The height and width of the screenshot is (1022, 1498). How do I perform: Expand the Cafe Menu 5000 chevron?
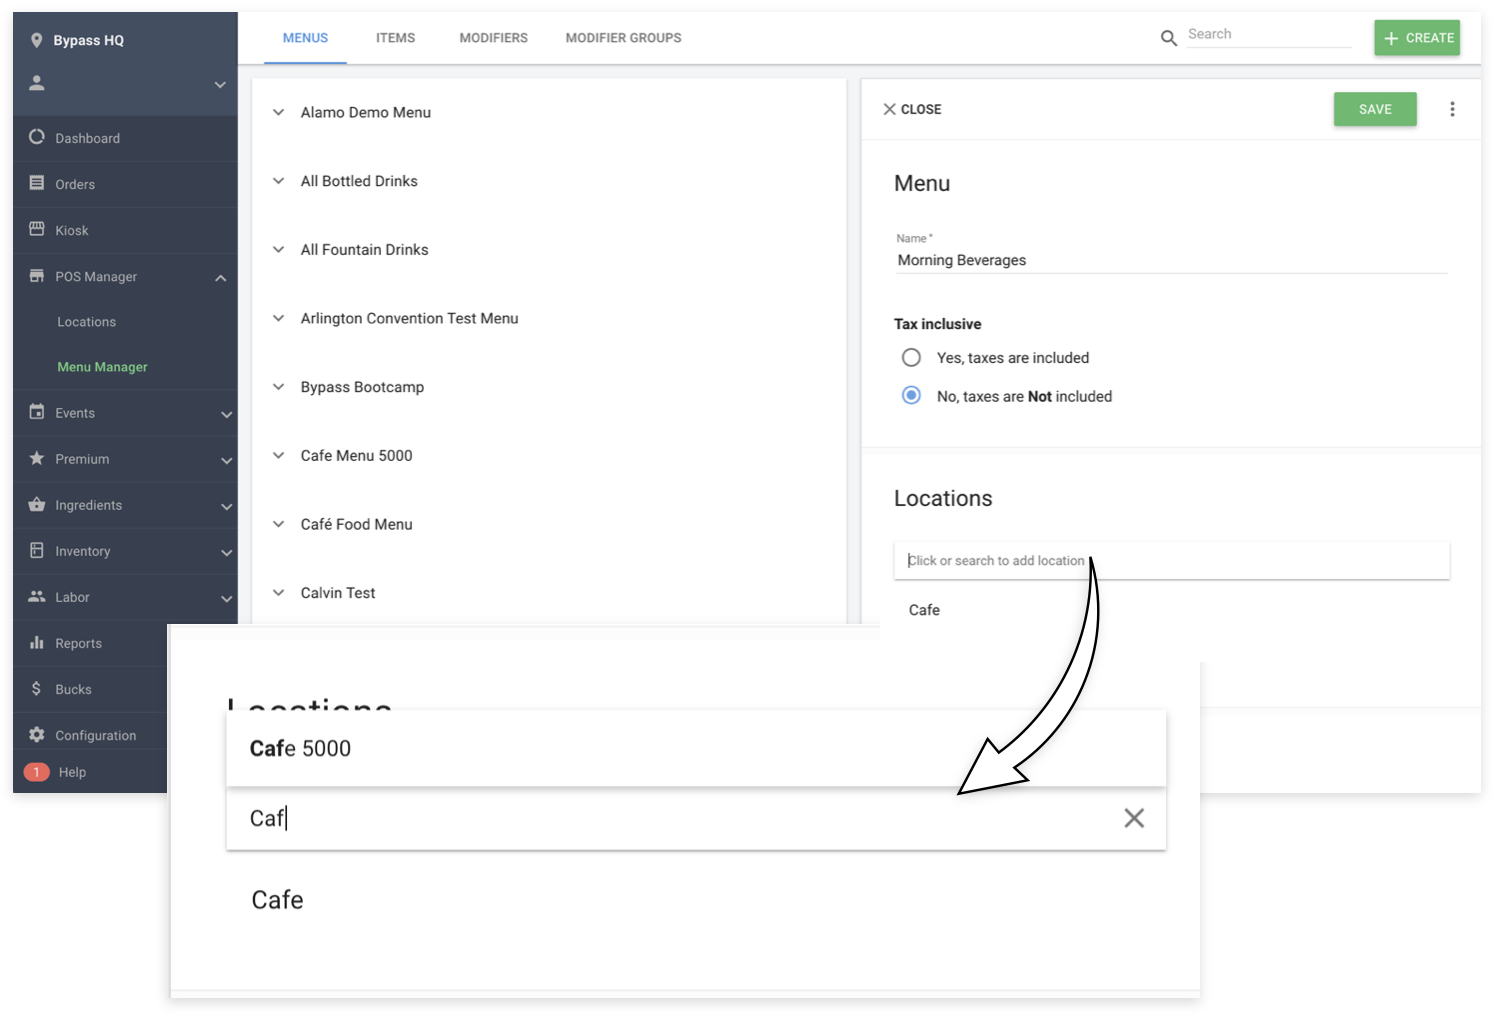tap(279, 455)
